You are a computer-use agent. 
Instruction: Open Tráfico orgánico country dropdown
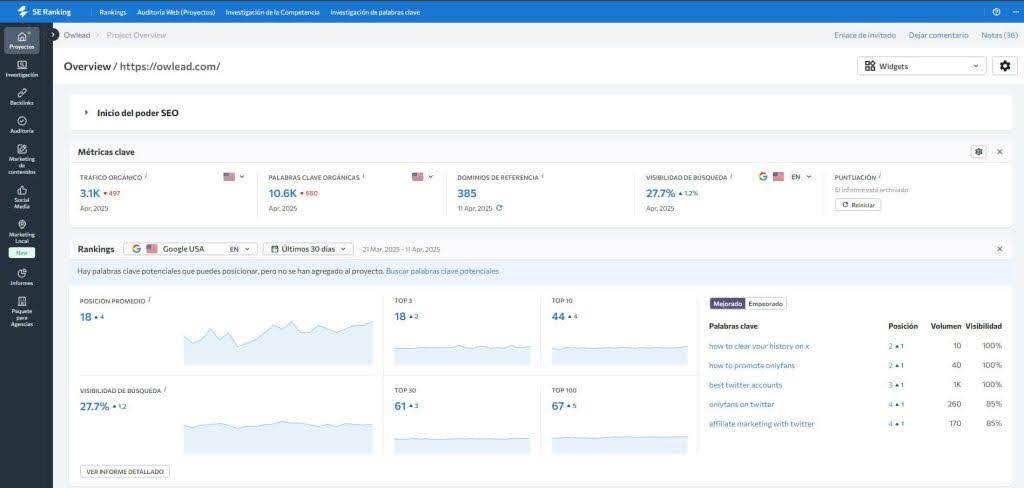pyautogui.click(x=234, y=176)
